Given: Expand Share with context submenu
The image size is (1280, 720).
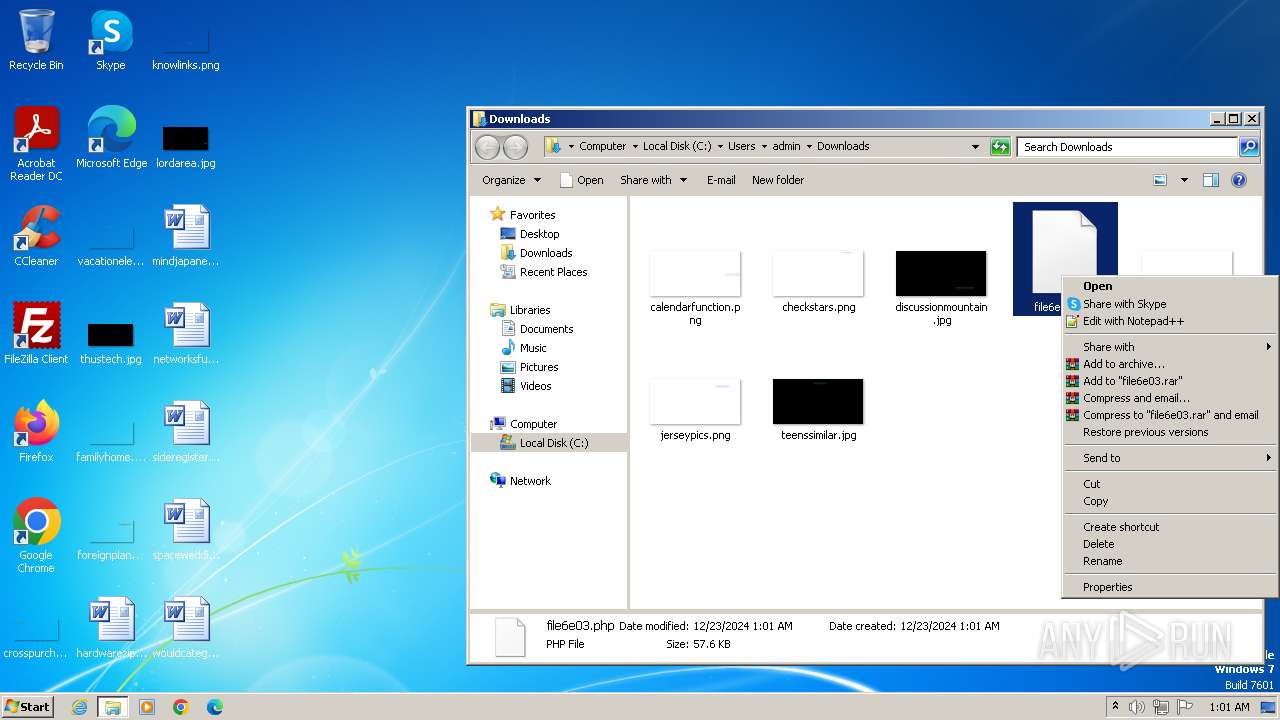Looking at the screenshot, I should [x=1169, y=347].
